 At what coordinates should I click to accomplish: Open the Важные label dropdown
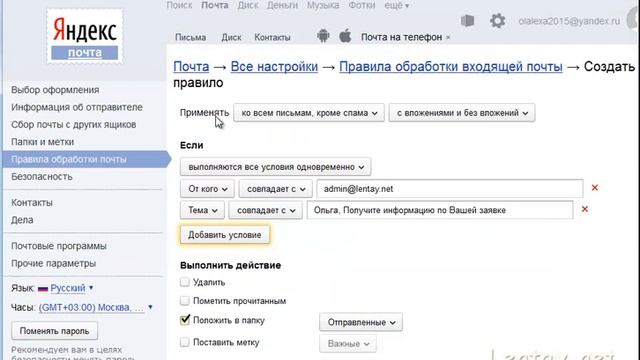pos(348,344)
